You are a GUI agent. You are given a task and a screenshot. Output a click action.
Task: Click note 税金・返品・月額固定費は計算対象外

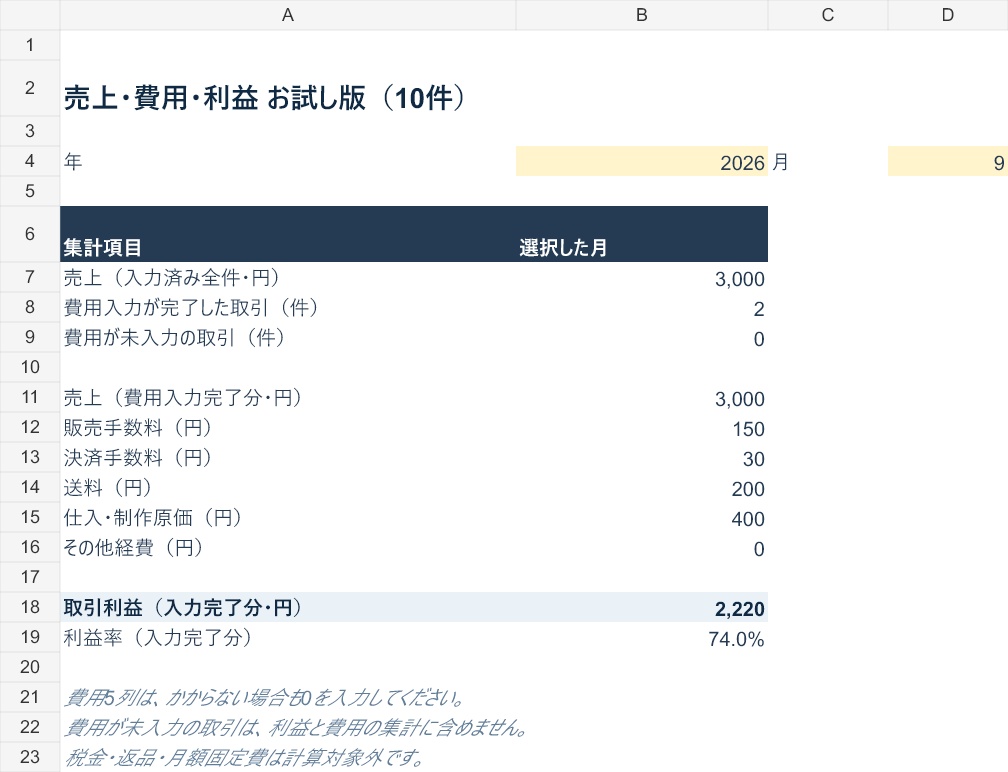point(244,757)
